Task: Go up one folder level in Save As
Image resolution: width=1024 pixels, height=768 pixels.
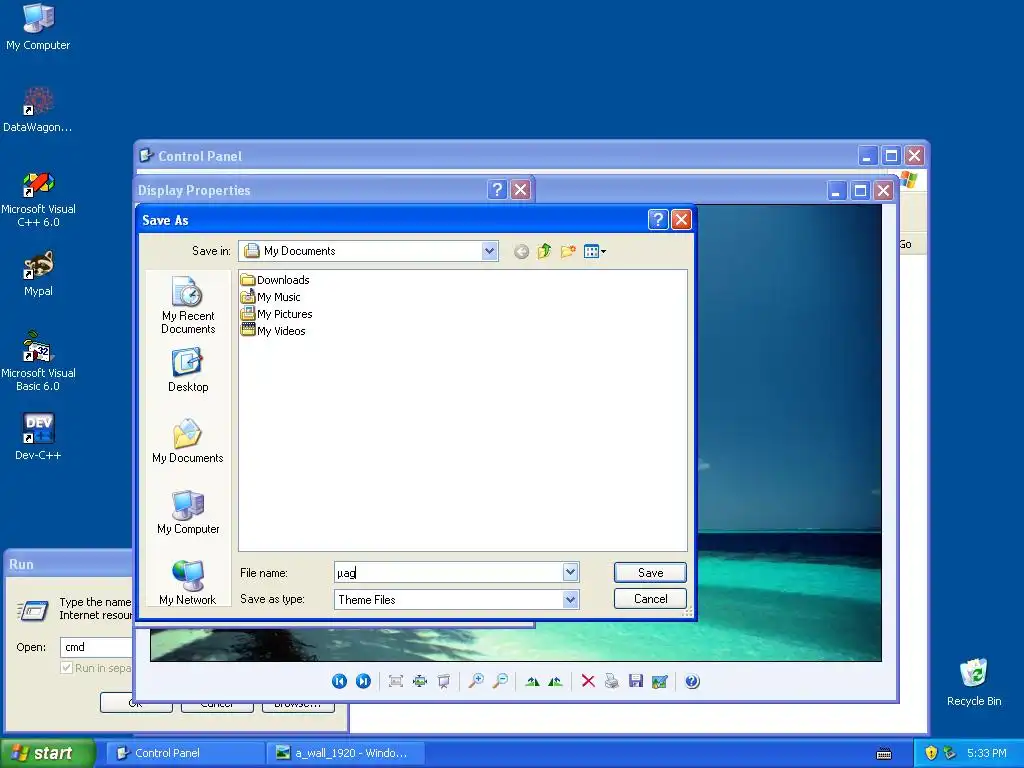Action: coord(544,251)
